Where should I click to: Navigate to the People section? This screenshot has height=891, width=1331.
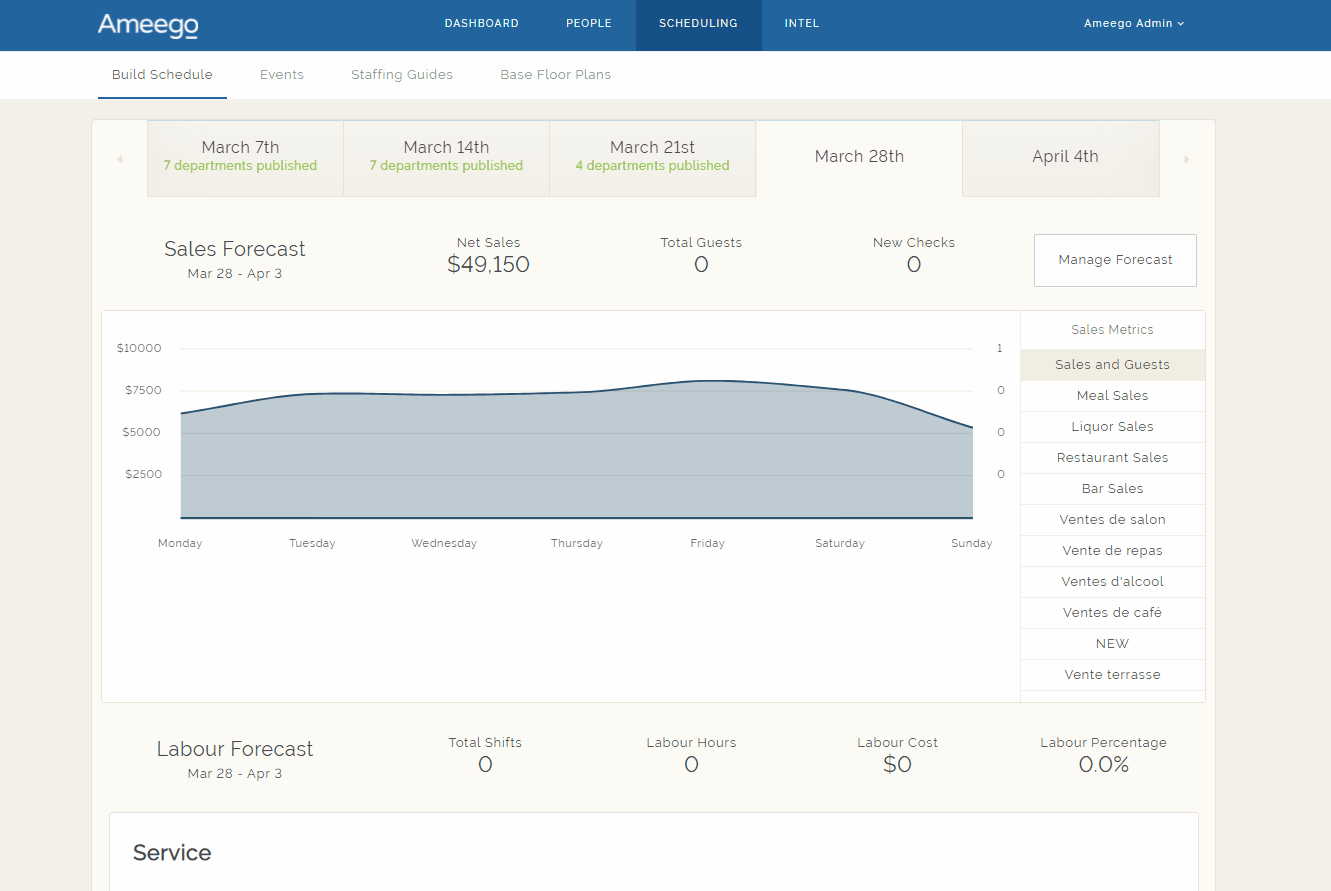coord(588,24)
